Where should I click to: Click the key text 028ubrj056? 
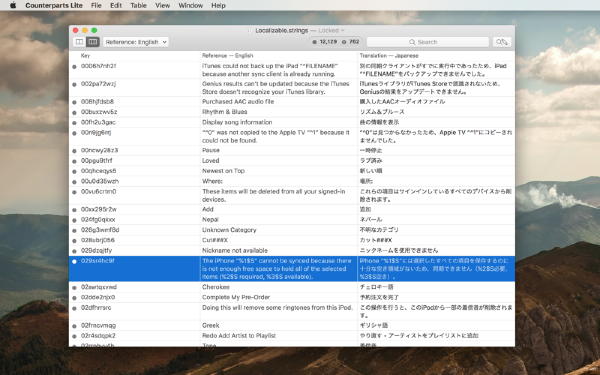coord(98,240)
